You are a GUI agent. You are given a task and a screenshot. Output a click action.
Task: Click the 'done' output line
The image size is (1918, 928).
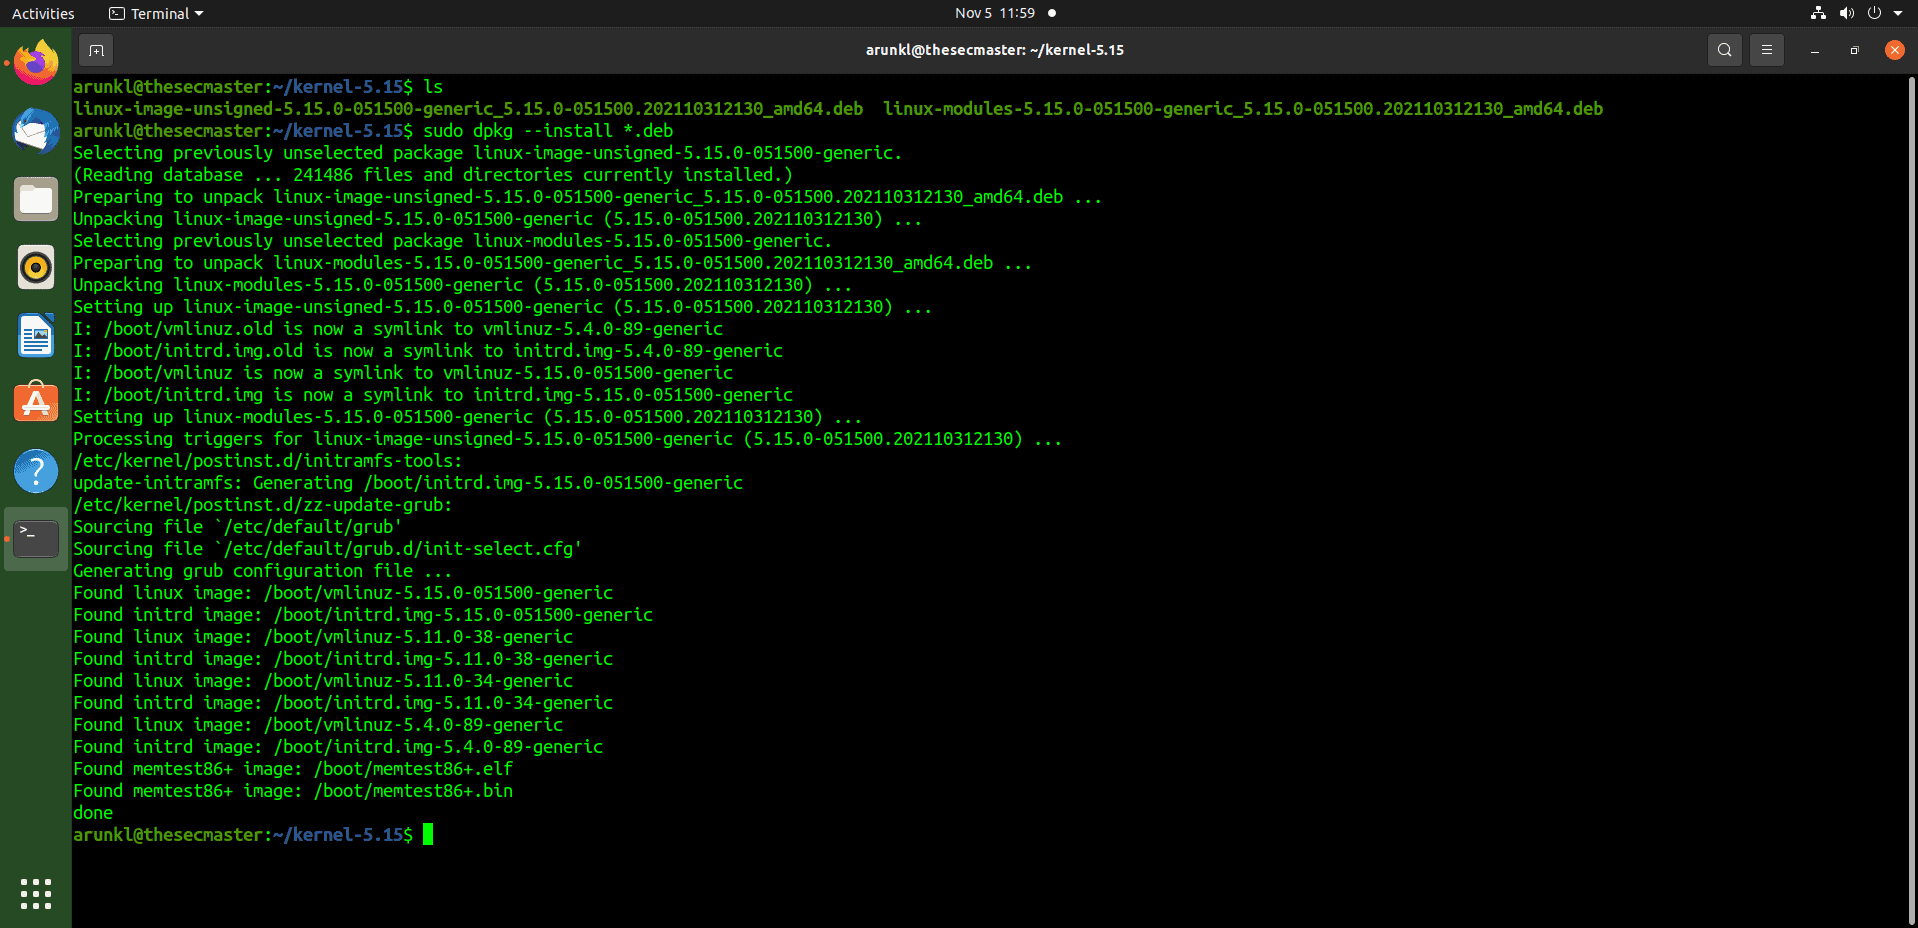(93, 813)
